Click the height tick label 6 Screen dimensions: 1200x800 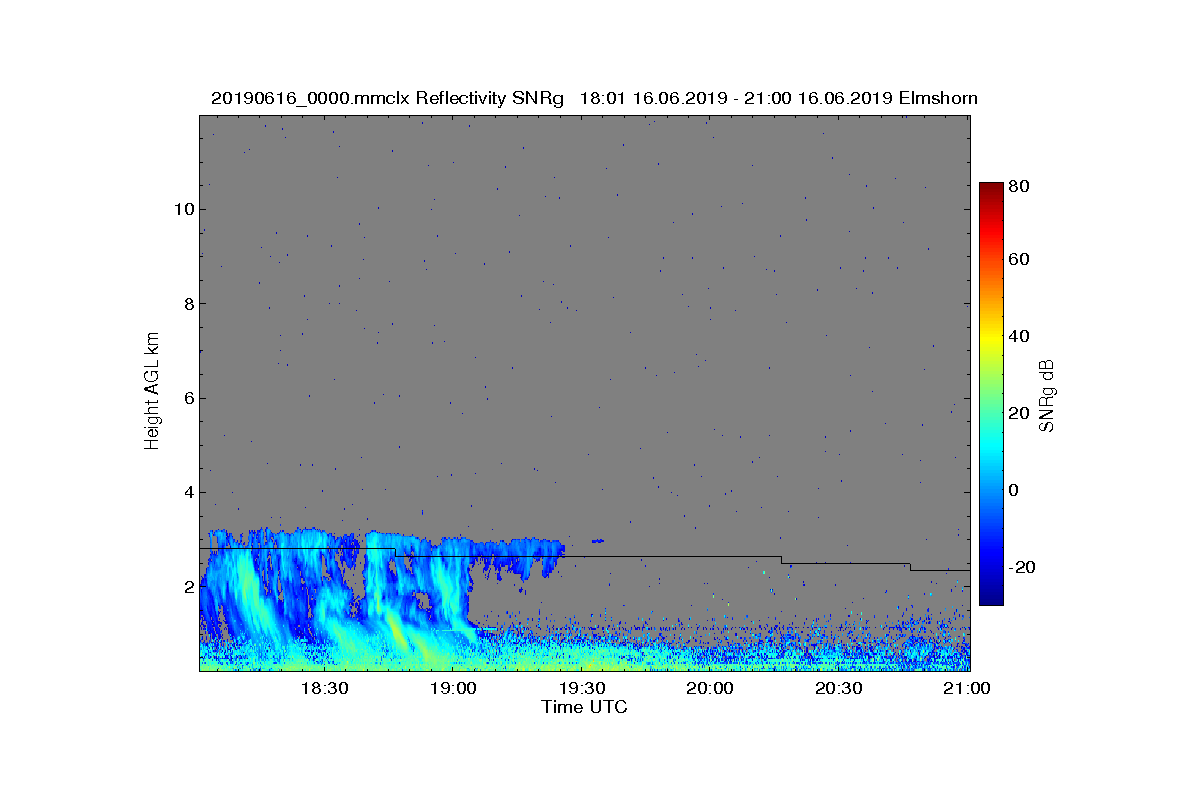pos(187,398)
